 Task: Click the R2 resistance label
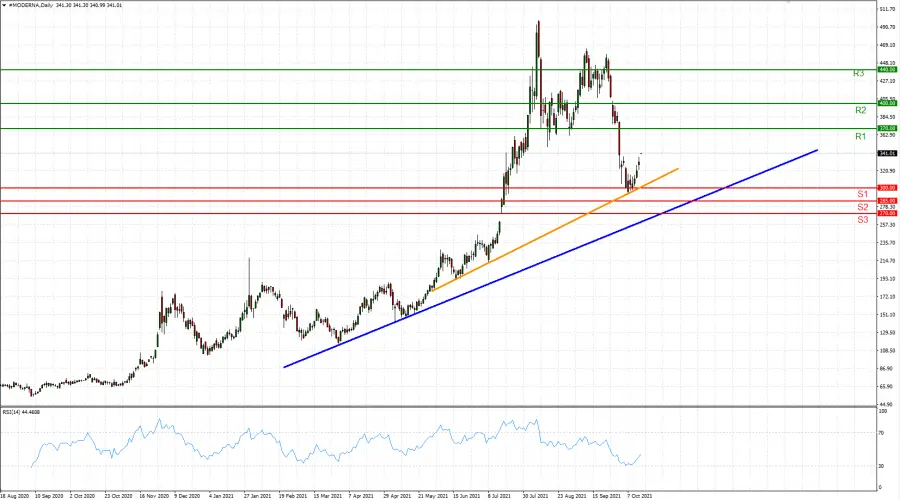pos(860,110)
